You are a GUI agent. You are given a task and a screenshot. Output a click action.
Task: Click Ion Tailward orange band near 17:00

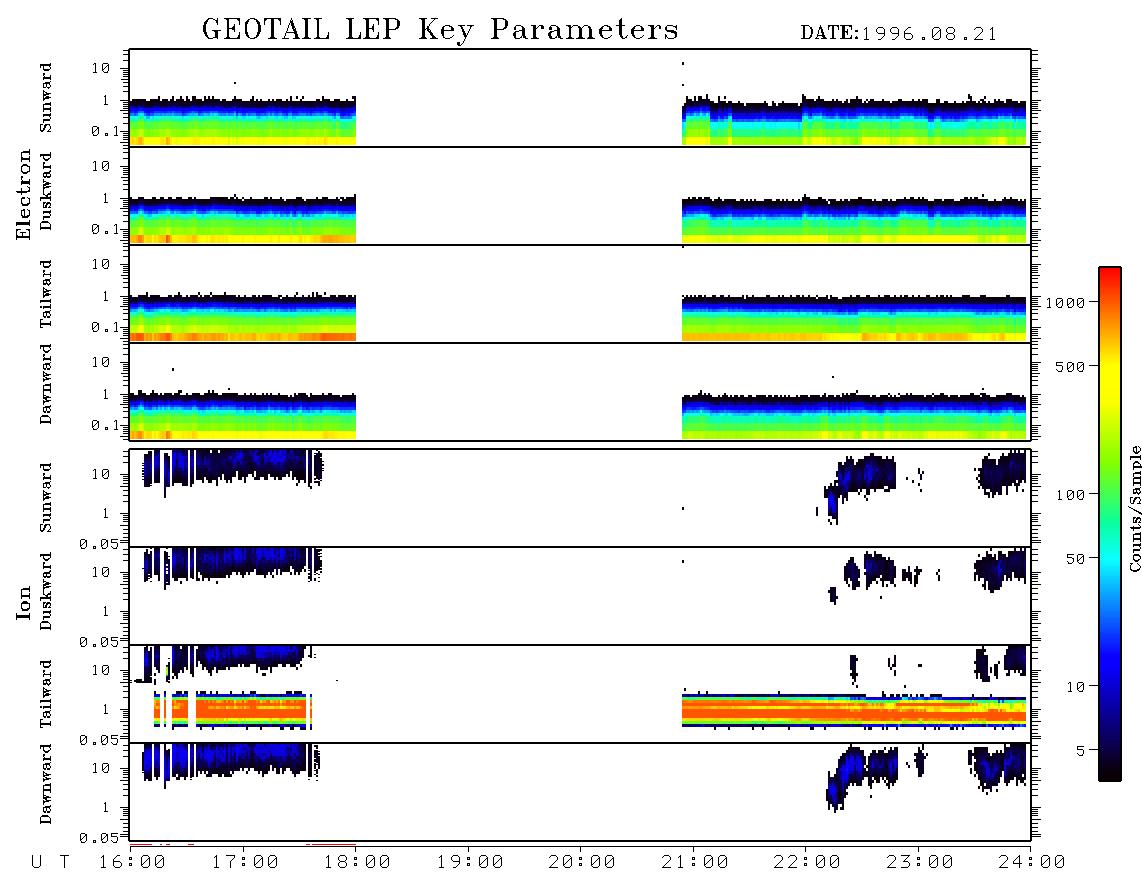[x=251, y=709]
